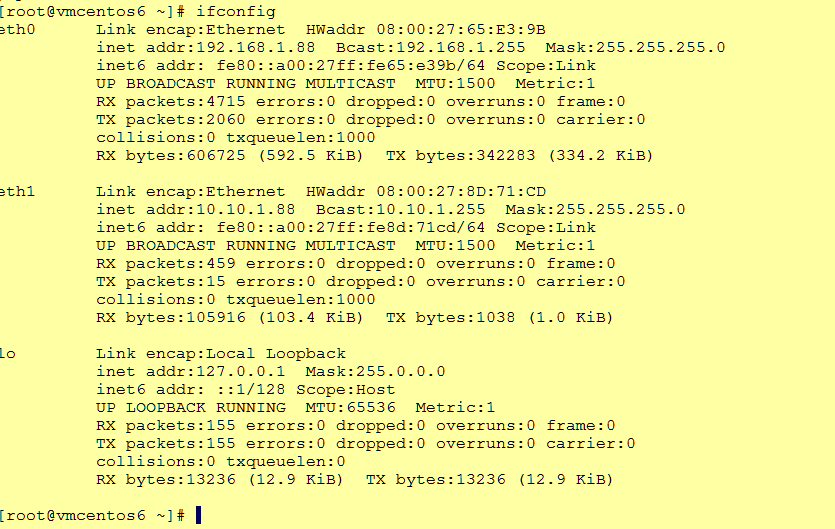Screen dimensions: 835x529
Task: Click eth0 IP address 192.168.1.88
Action: tap(256, 47)
